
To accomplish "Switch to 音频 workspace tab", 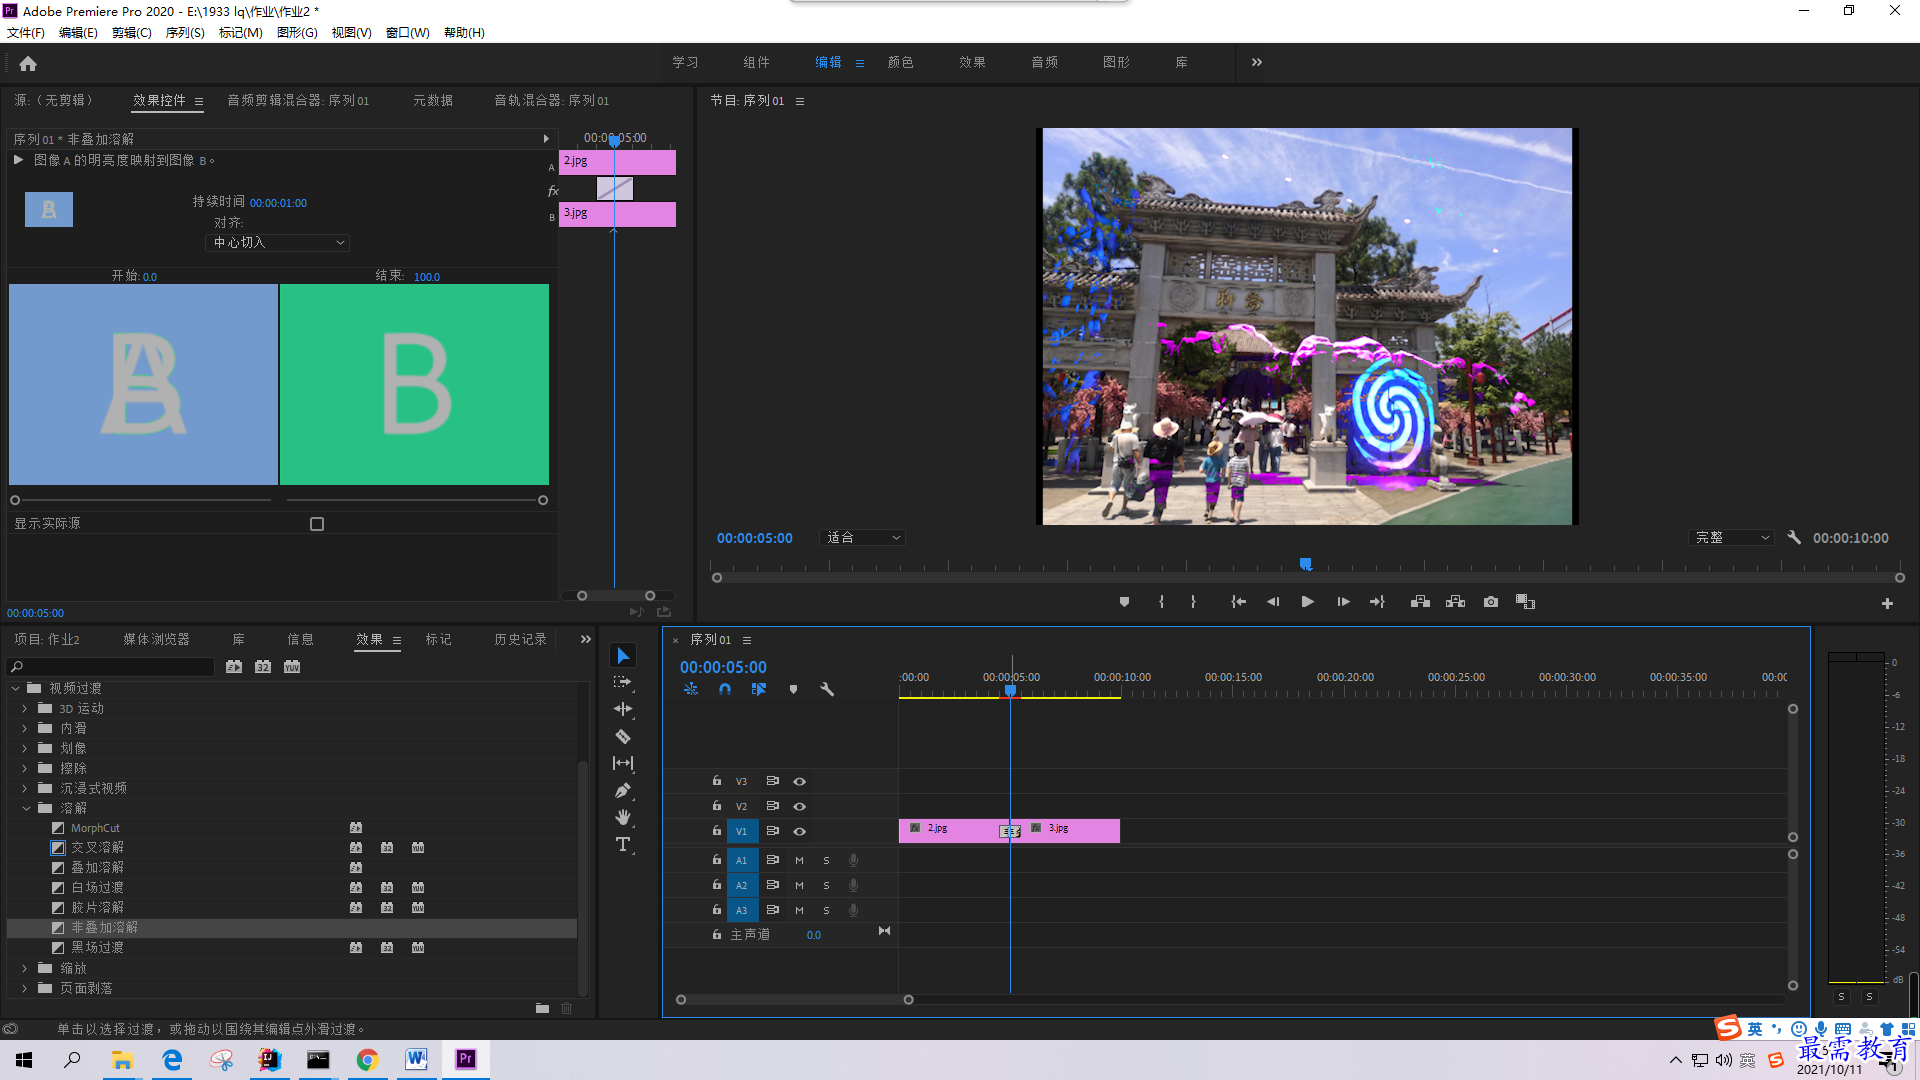I will click(x=1044, y=62).
